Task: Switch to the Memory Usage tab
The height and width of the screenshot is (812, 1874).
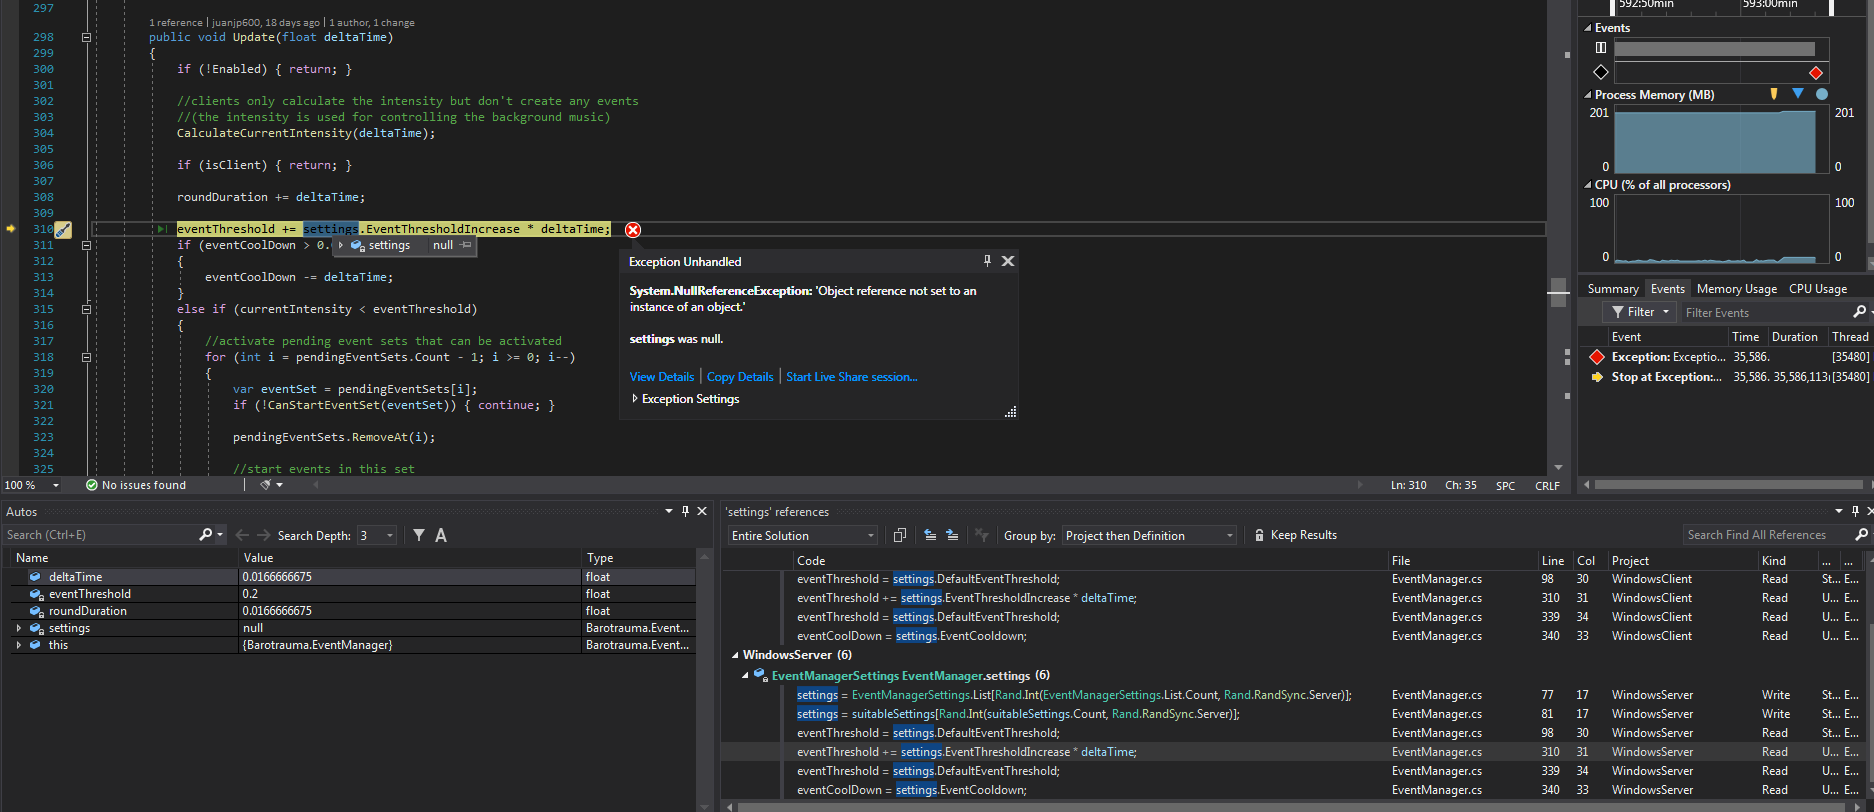Action: tap(1737, 289)
